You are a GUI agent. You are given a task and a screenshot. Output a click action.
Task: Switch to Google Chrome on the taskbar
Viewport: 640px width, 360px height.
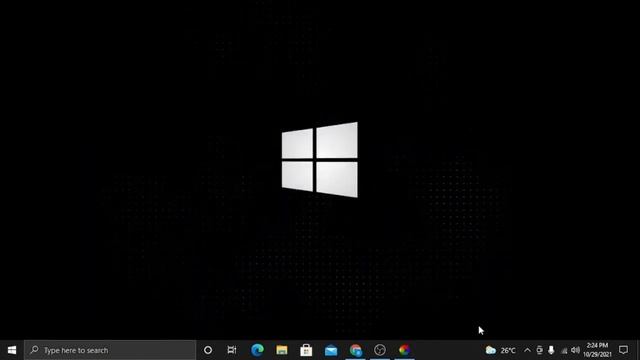click(x=356, y=350)
